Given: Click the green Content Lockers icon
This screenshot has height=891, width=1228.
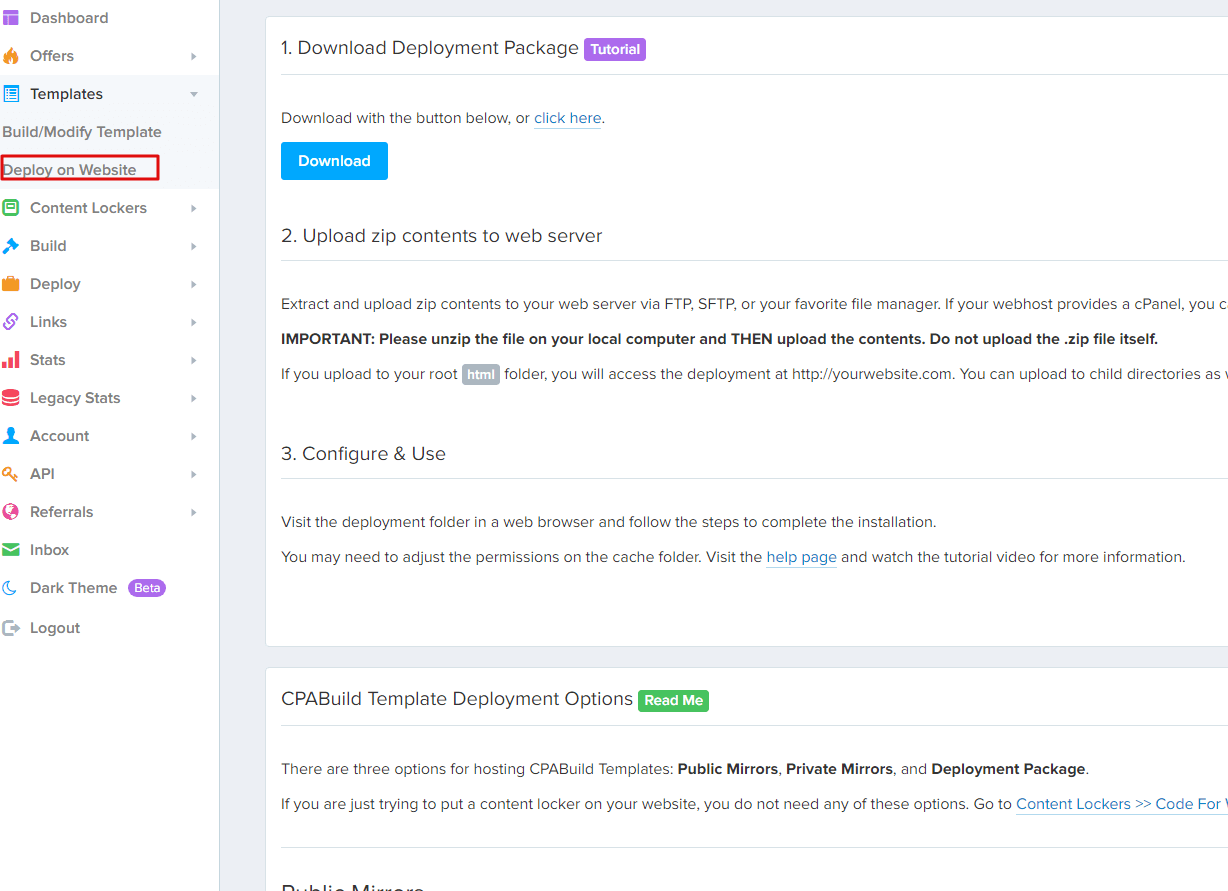Looking at the screenshot, I should tap(11, 208).
